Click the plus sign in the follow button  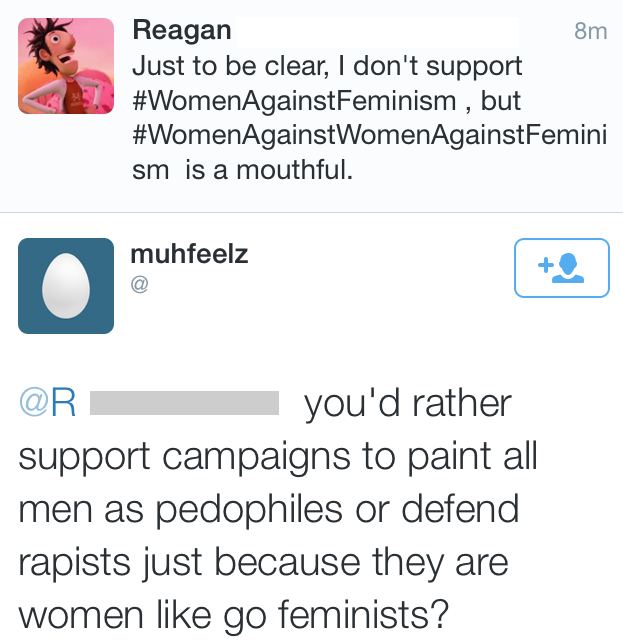point(545,266)
